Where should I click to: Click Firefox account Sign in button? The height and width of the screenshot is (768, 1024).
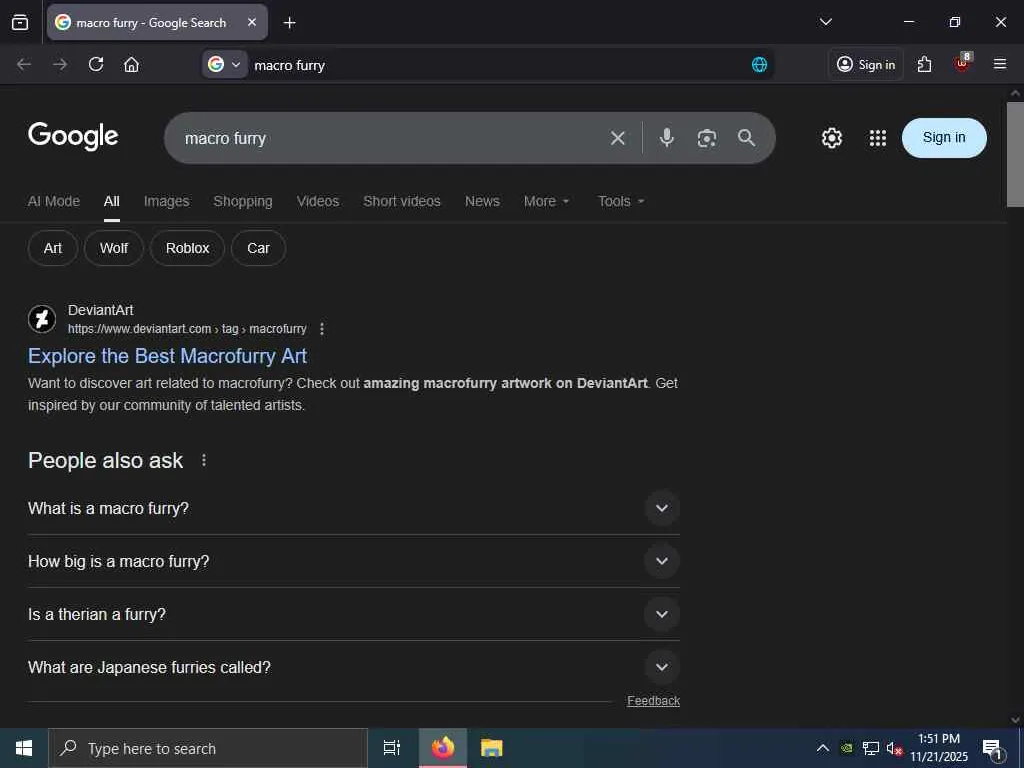point(866,65)
